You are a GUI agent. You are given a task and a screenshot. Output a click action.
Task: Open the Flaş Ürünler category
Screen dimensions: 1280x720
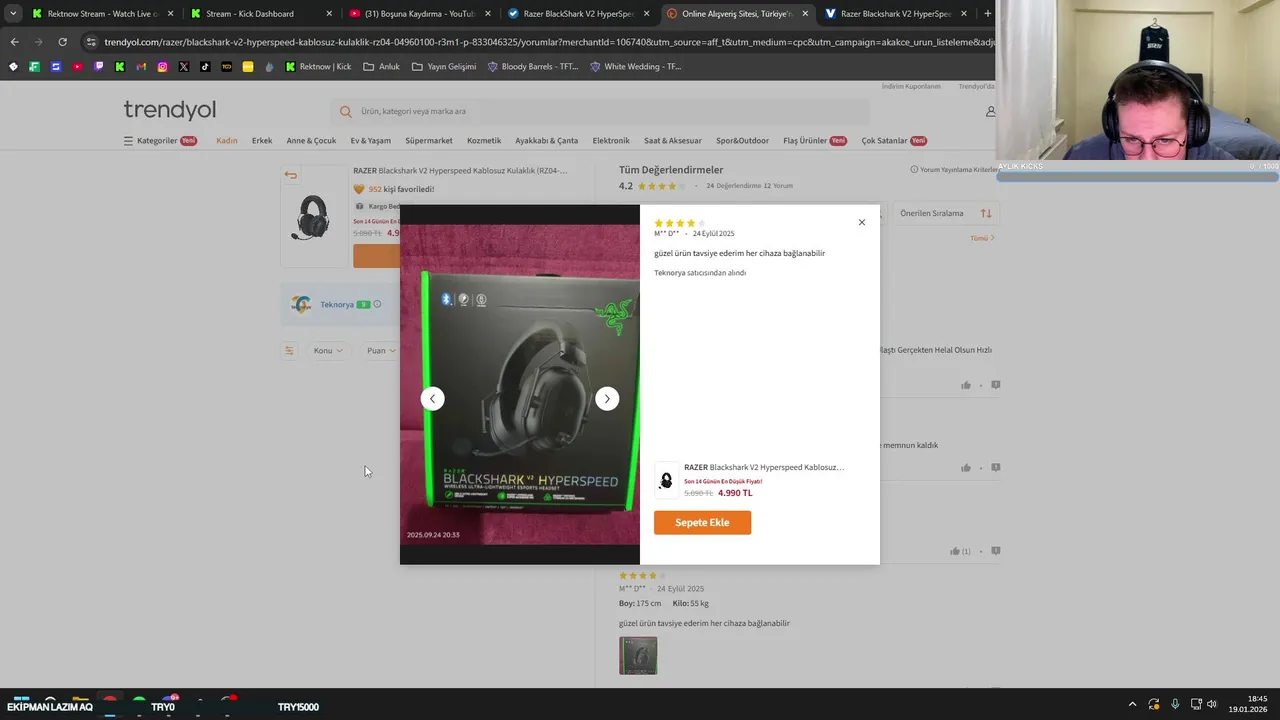[814, 141]
